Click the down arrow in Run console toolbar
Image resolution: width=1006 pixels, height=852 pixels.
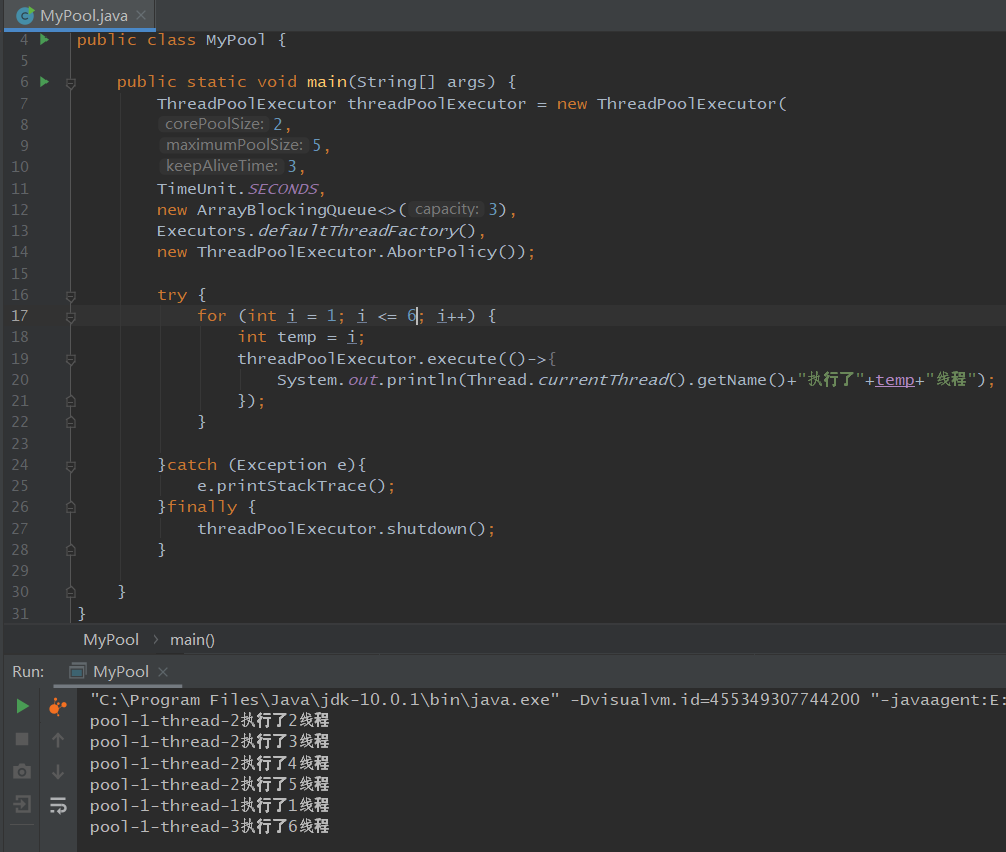tap(58, 772)
